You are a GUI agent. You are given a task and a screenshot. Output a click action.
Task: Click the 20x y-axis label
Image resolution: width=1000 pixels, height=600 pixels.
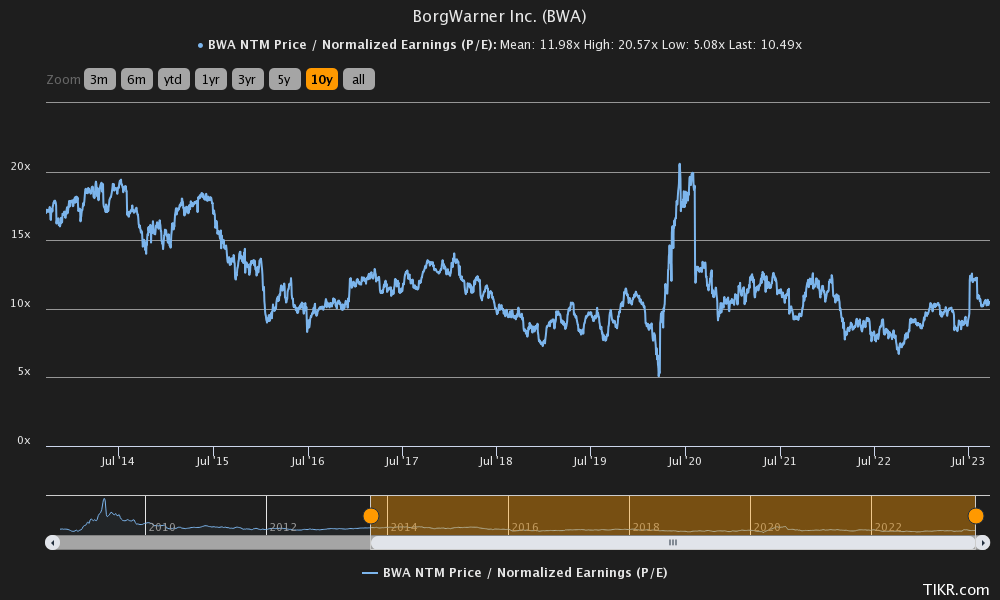point(20,166)
